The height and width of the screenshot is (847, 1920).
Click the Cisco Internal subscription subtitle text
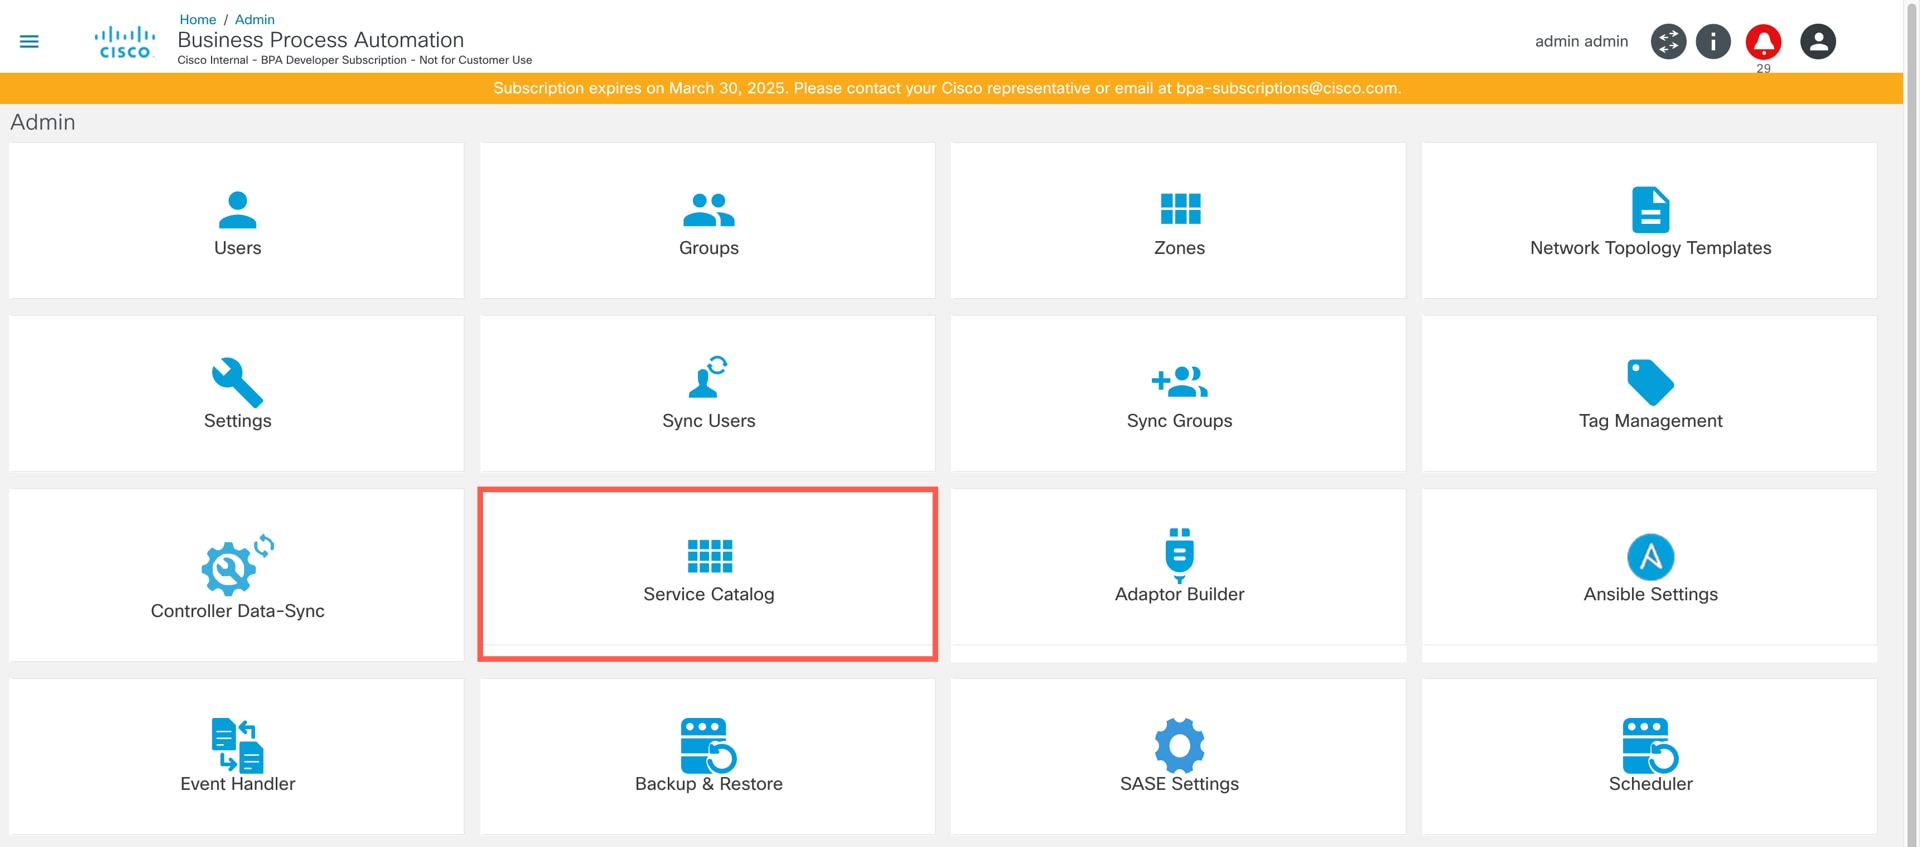pyautogui.click(x=355, y=60)
